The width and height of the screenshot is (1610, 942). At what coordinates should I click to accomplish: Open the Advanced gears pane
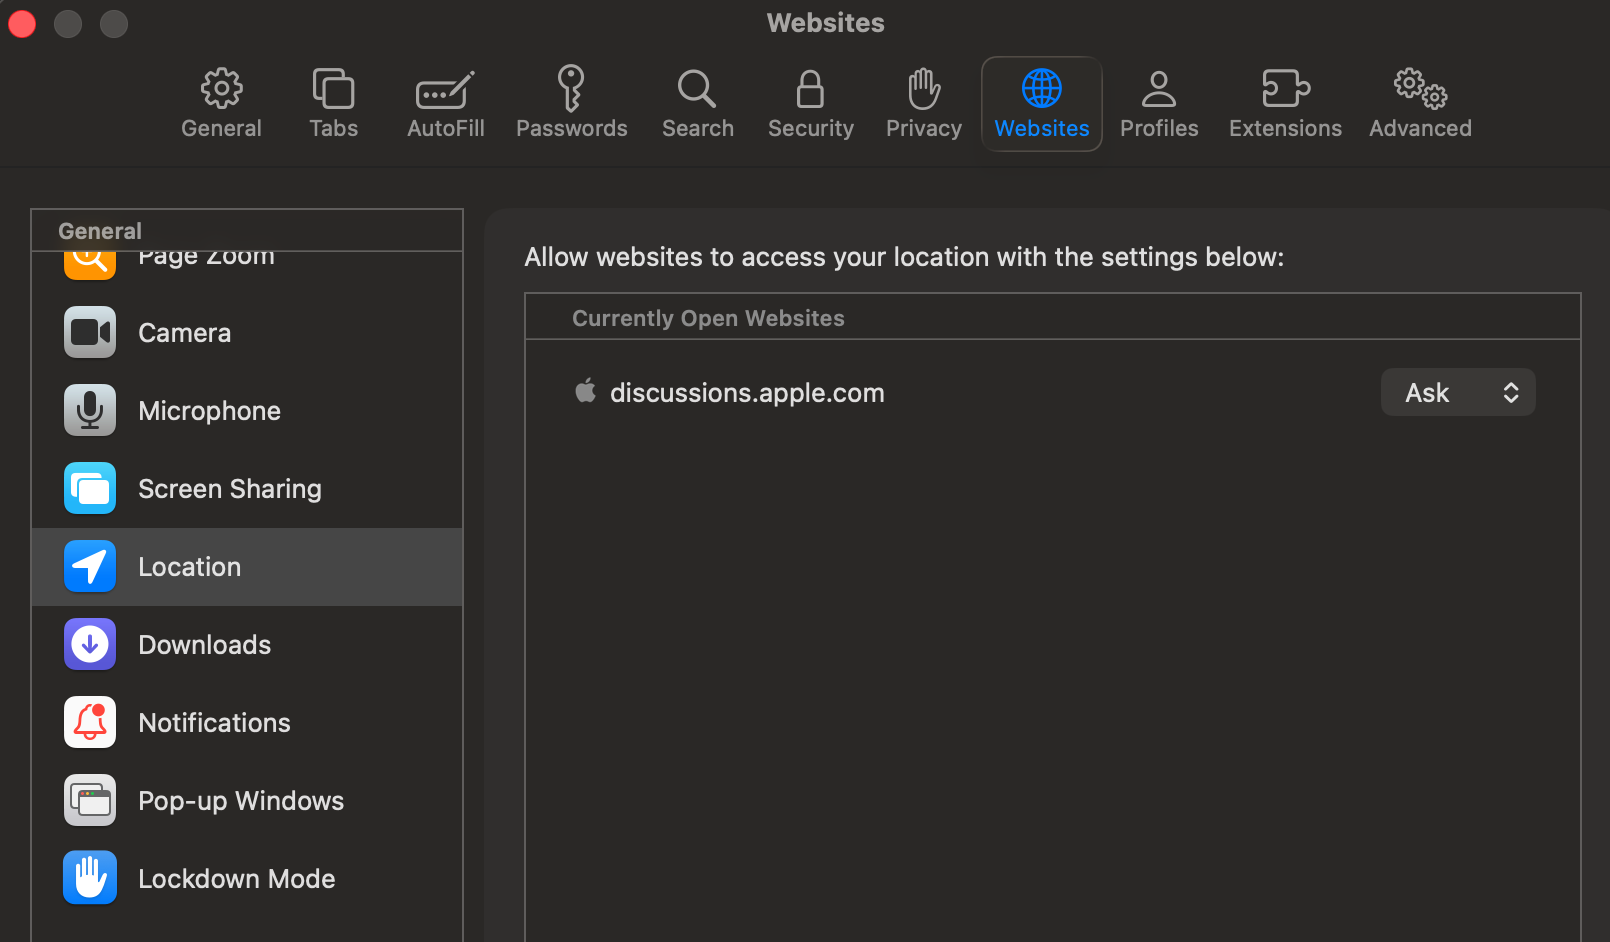[1419, 103]
